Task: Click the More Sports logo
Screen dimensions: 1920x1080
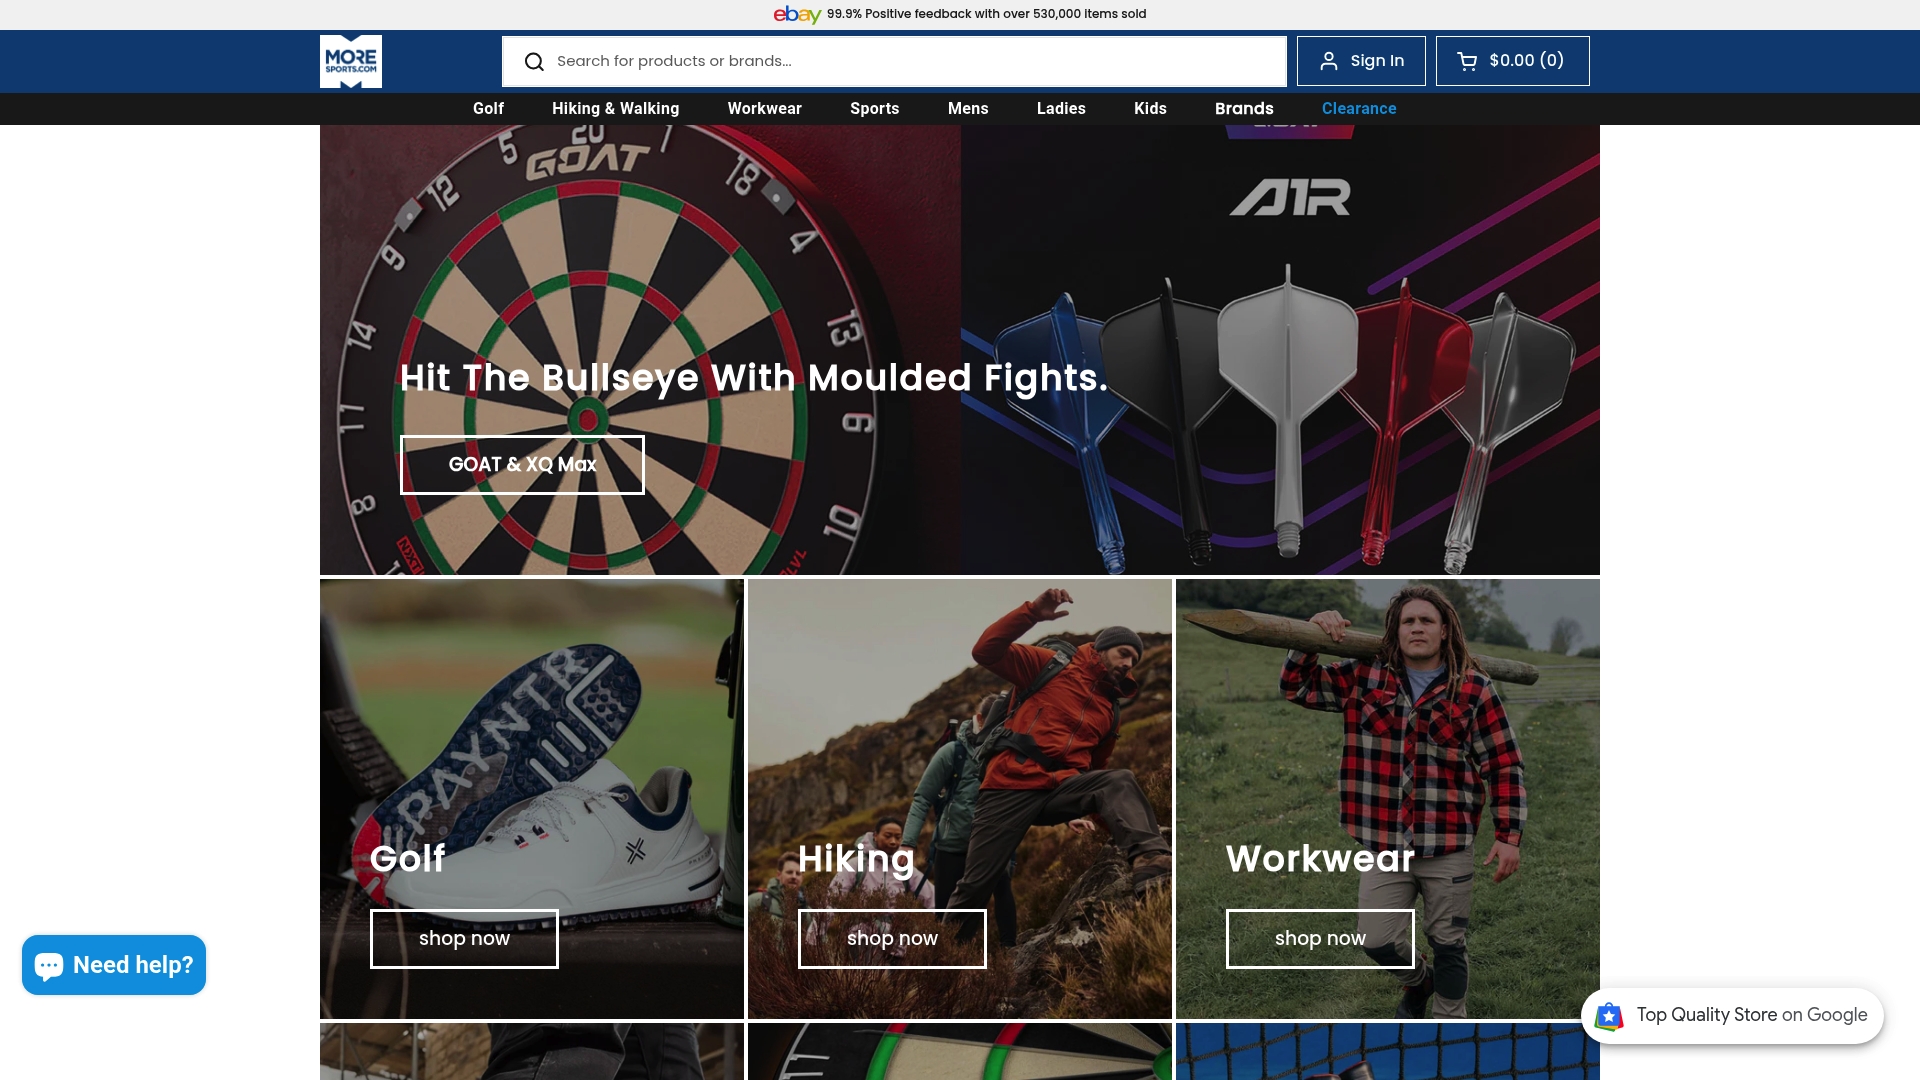Action: point(350,61)
